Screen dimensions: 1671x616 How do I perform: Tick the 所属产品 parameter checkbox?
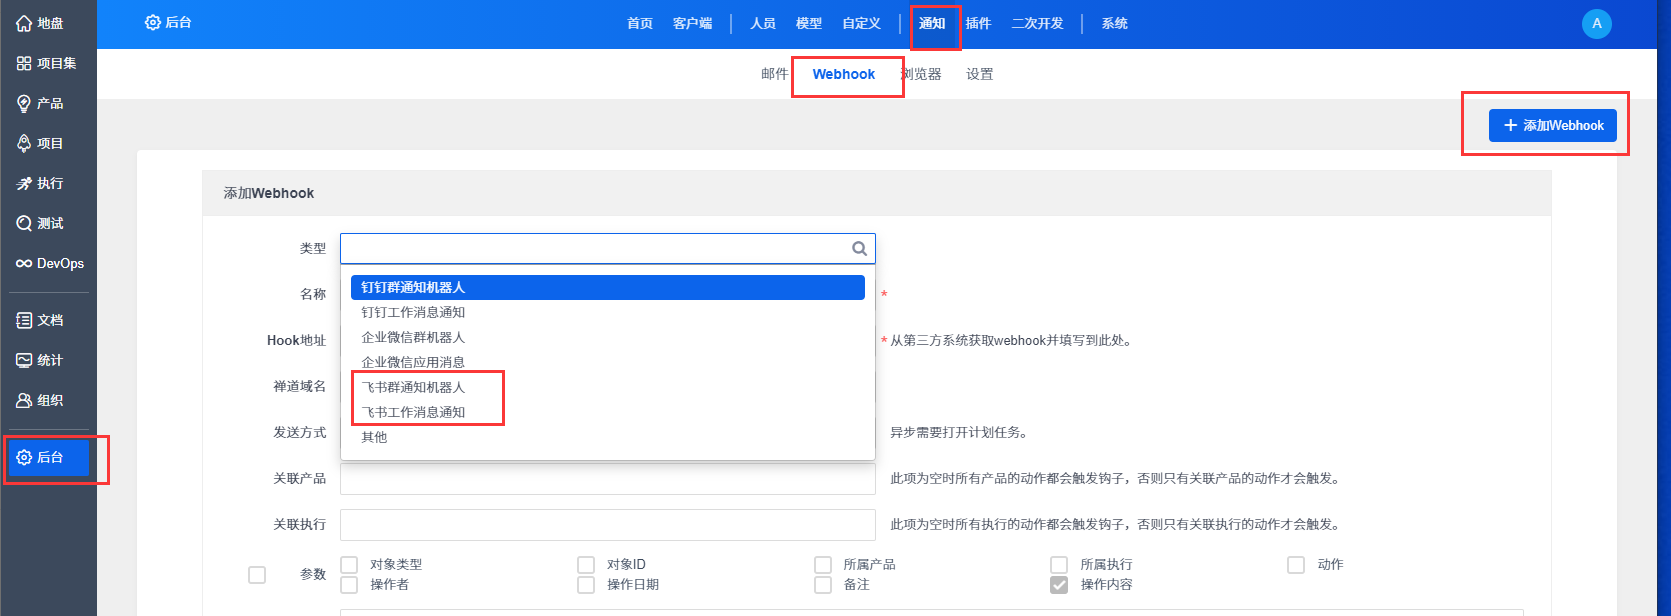point(823,565)
